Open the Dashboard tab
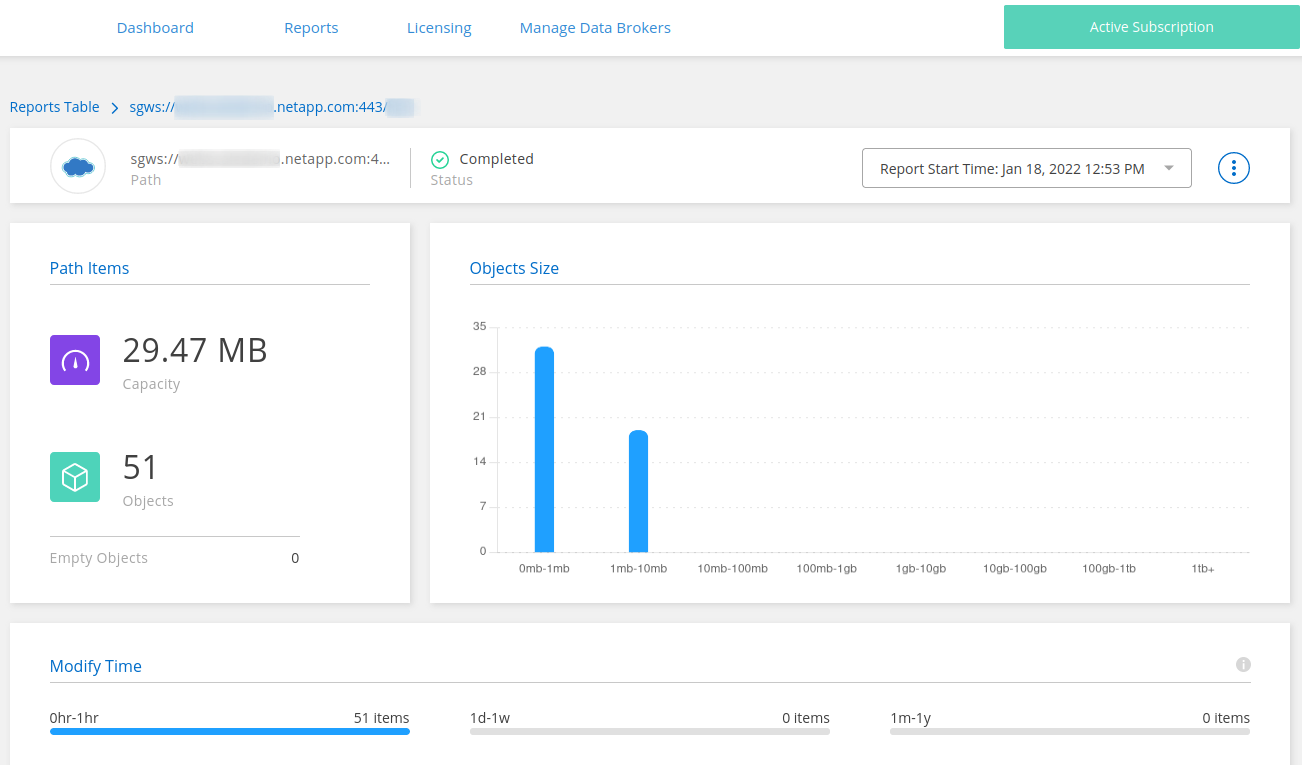Viewport: 1302px width, 765px height. [x=155, y=28]
